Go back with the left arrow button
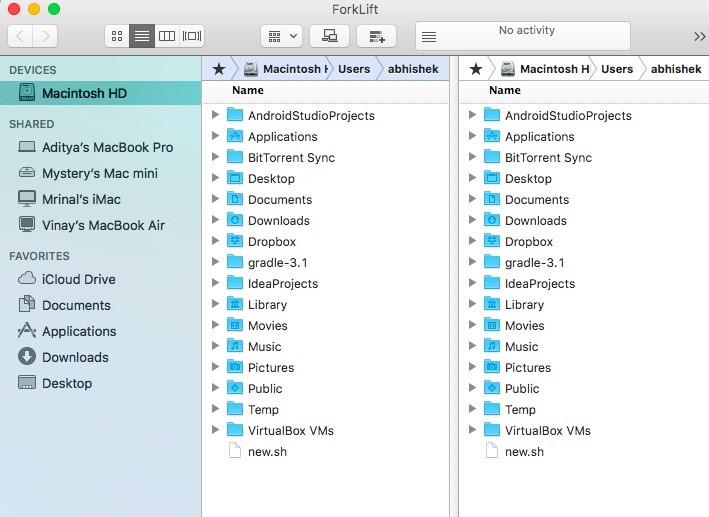This screenshot has height=517, width=709. (20, 36)
